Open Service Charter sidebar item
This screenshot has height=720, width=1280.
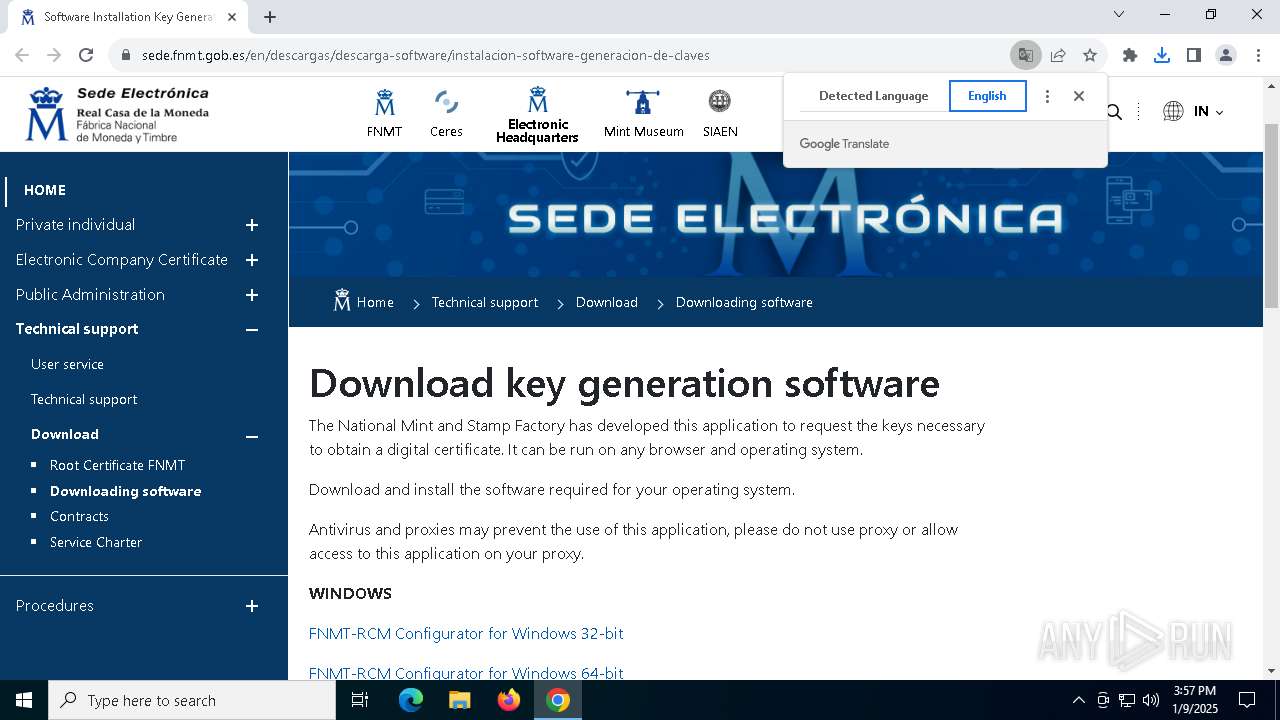[x=96, y=542]
